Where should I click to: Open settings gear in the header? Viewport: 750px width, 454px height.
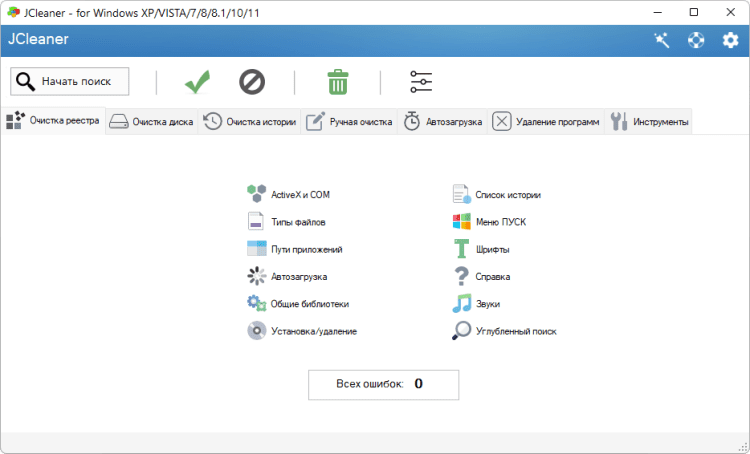coord(730,40)
